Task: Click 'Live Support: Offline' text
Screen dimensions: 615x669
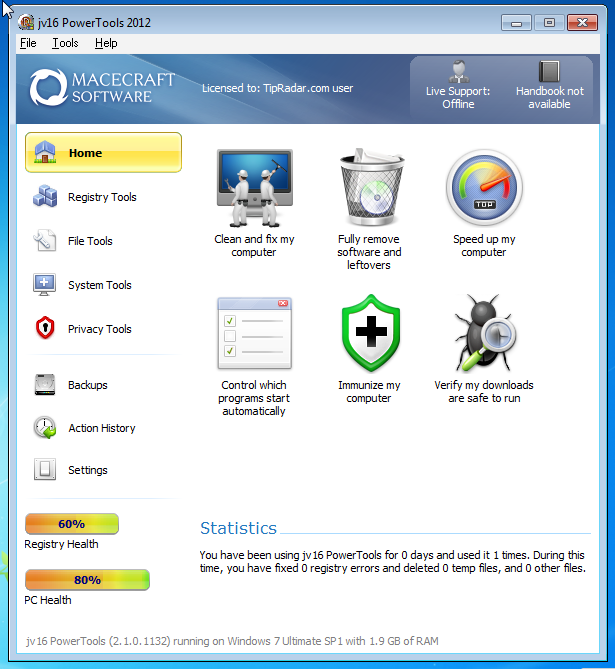Action: coord(458,97)
